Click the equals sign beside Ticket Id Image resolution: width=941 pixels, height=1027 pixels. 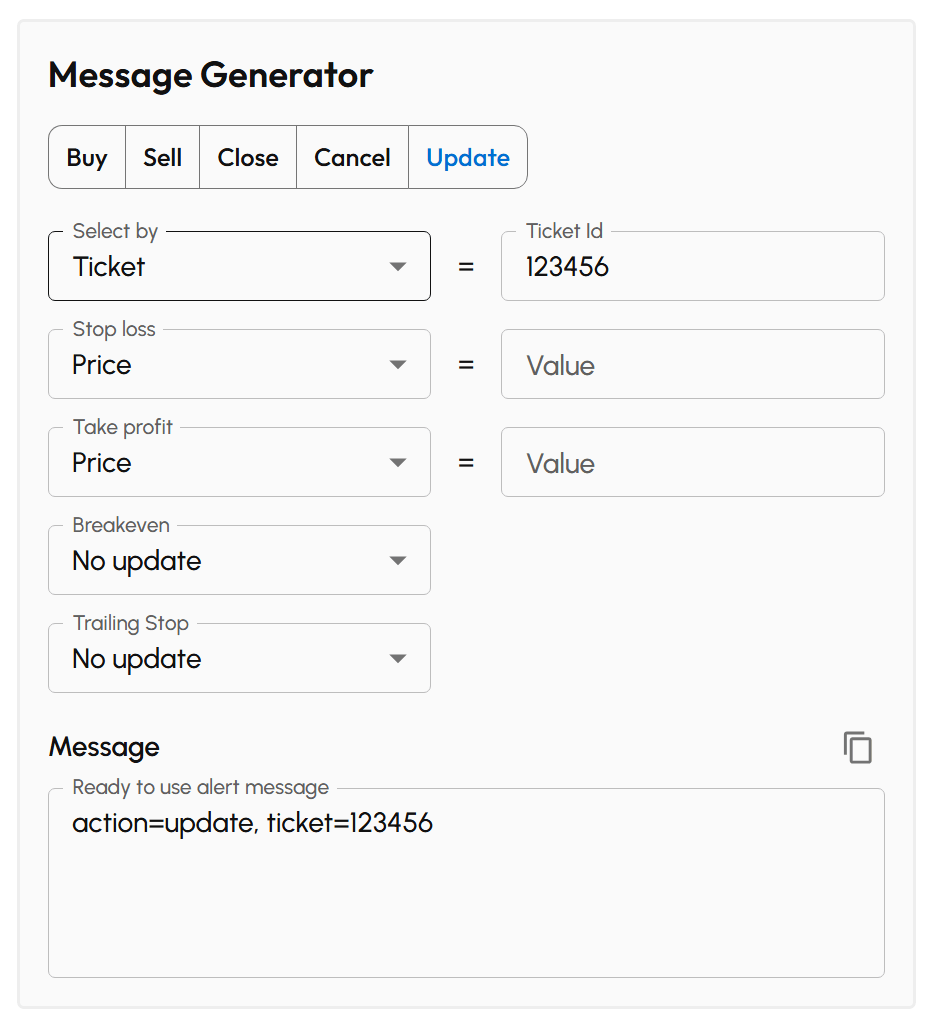point(466,265)
